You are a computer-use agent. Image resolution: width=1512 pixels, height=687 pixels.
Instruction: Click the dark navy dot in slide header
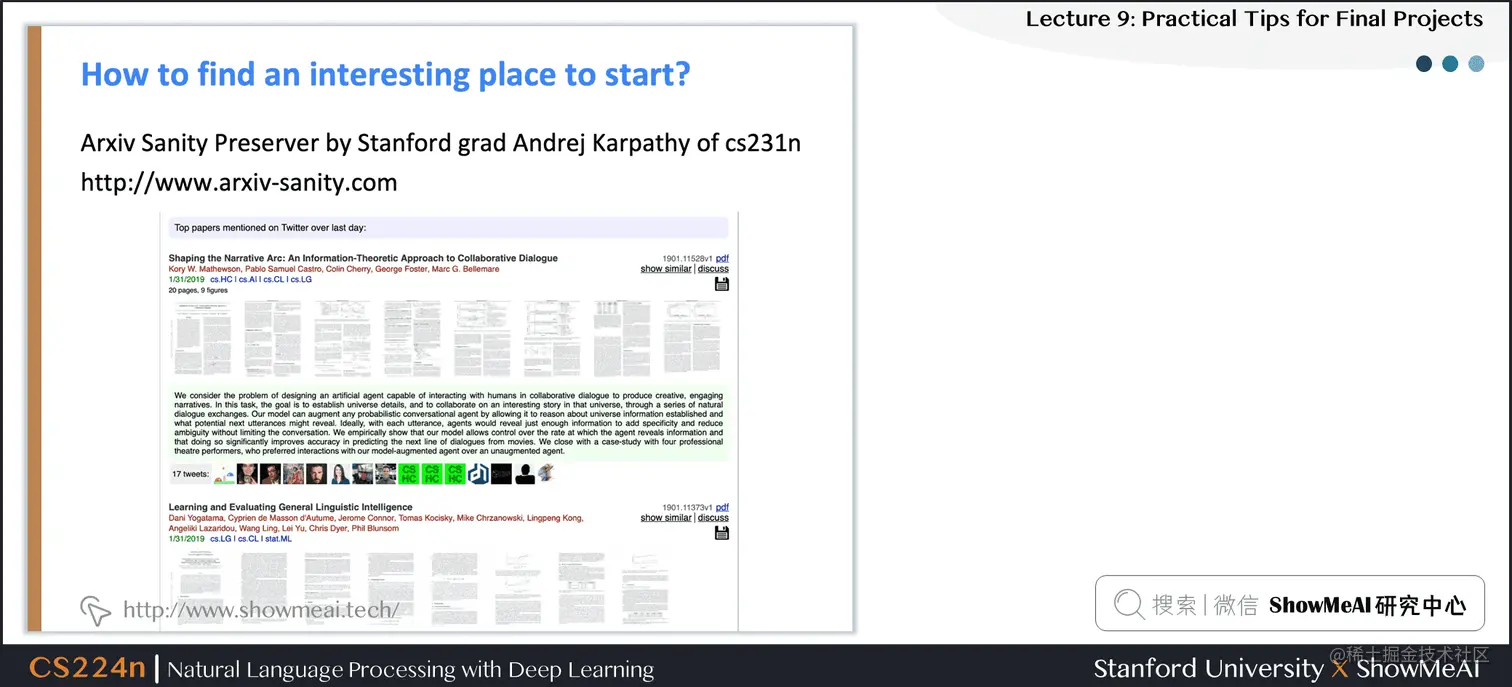(1424, 64)
